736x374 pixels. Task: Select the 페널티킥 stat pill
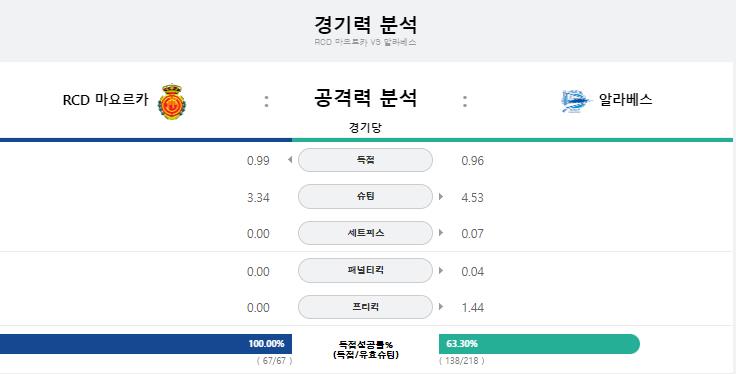tap(365, 270)
